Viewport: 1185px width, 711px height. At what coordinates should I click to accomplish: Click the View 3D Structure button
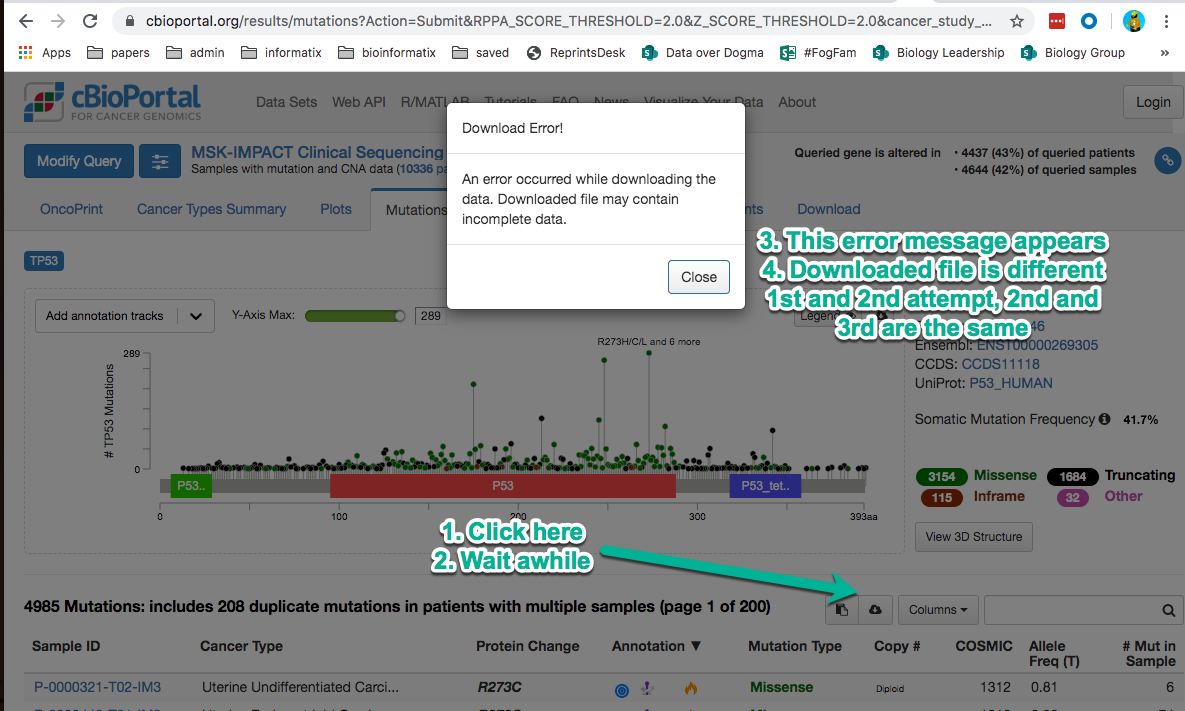click(973, 536)
